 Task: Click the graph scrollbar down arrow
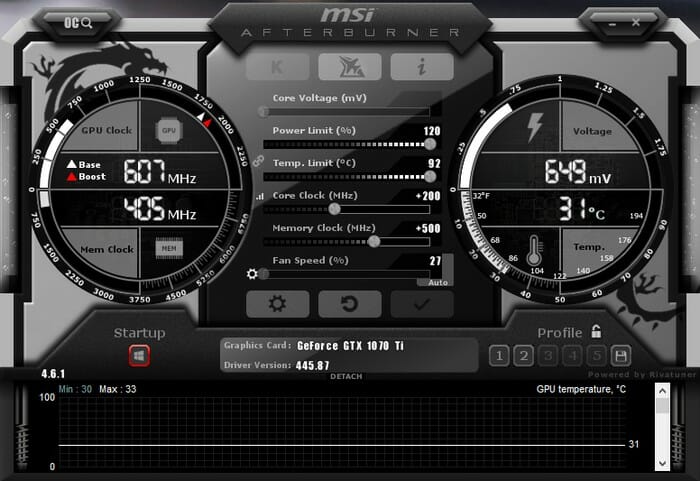(x=662, y=464)
